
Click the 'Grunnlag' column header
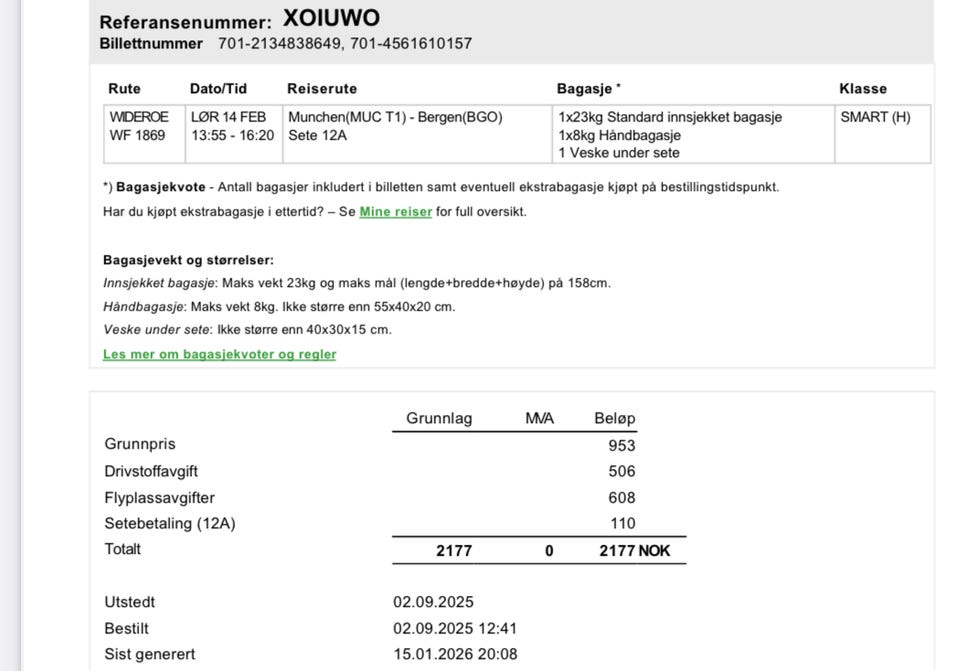pyautogui.click(x=439, y=419)
